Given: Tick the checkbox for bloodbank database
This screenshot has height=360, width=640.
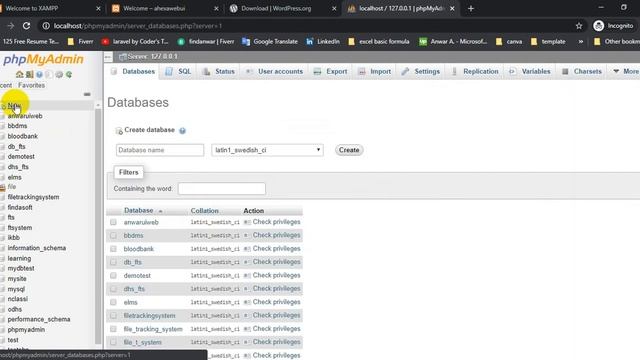Looking at the screenshot, I should 113,249.
